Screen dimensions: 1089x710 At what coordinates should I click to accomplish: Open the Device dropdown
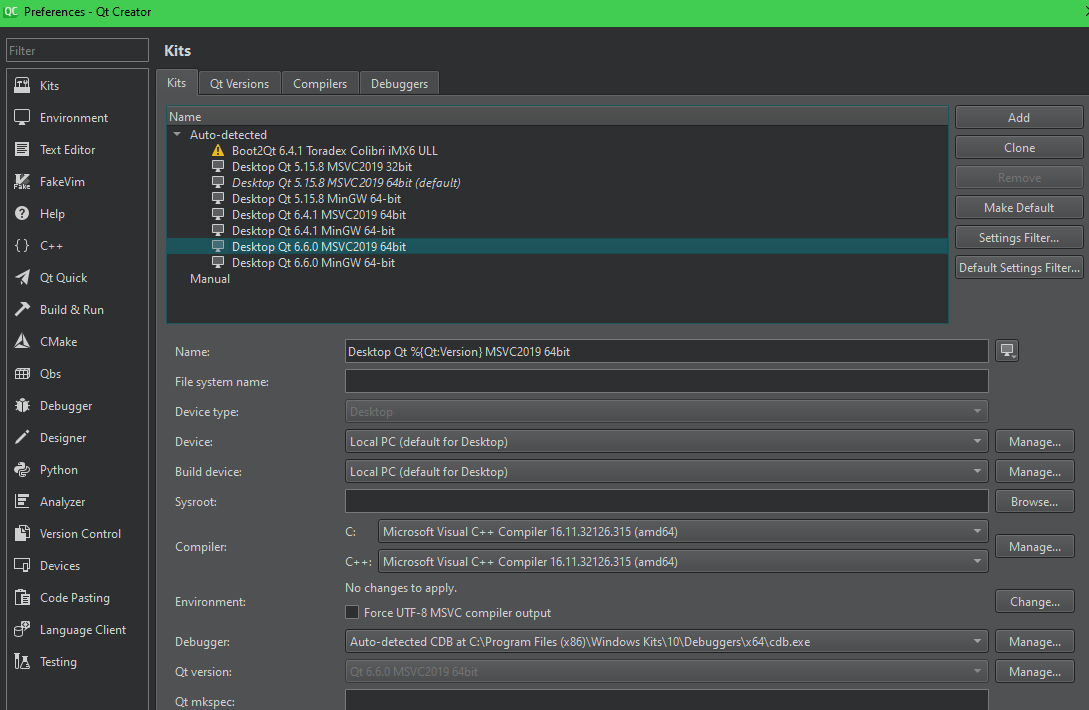tap(666, 441)
